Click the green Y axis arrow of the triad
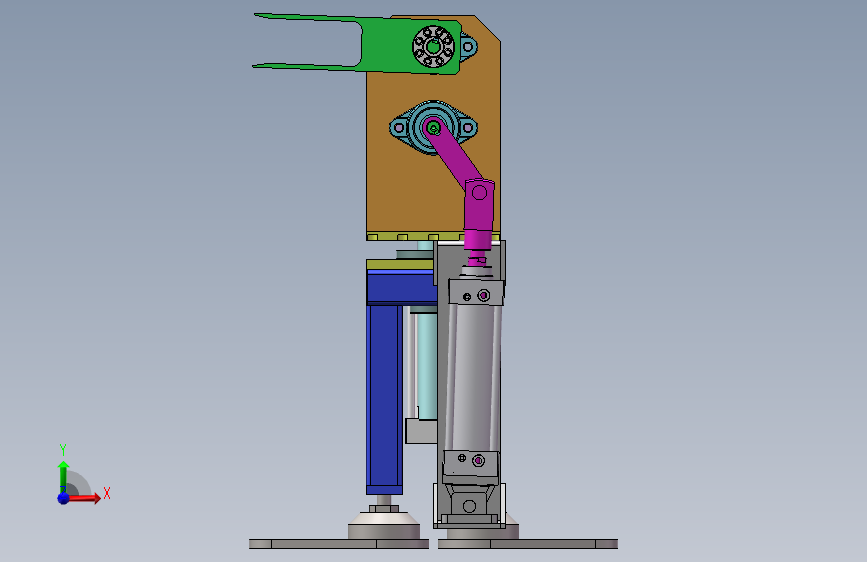The height and width of the screenshot is (562, 867). coord(64,476)
